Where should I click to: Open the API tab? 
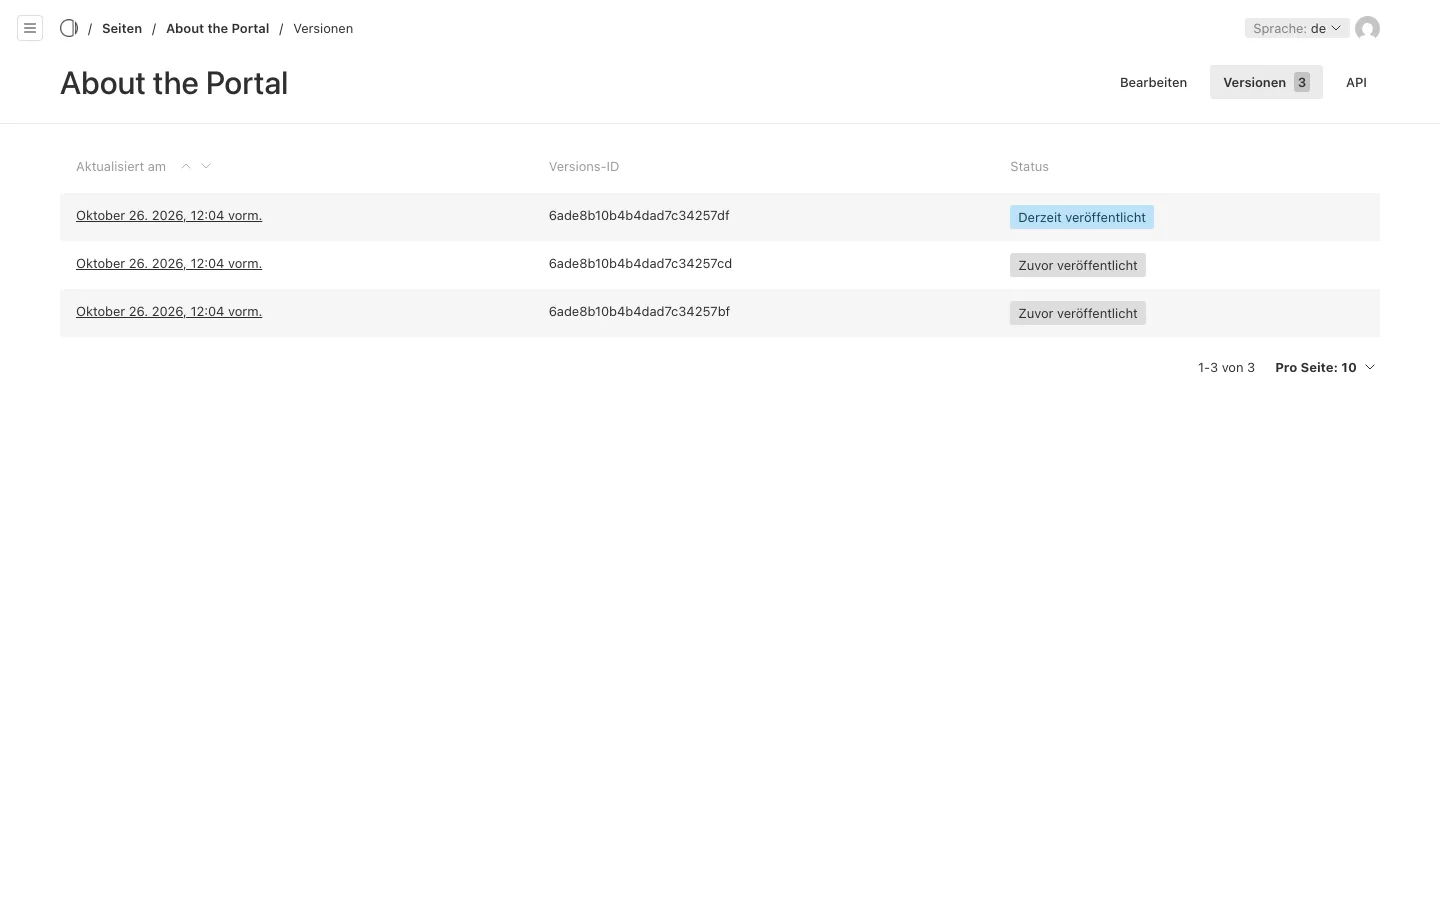pos(1356,82)
